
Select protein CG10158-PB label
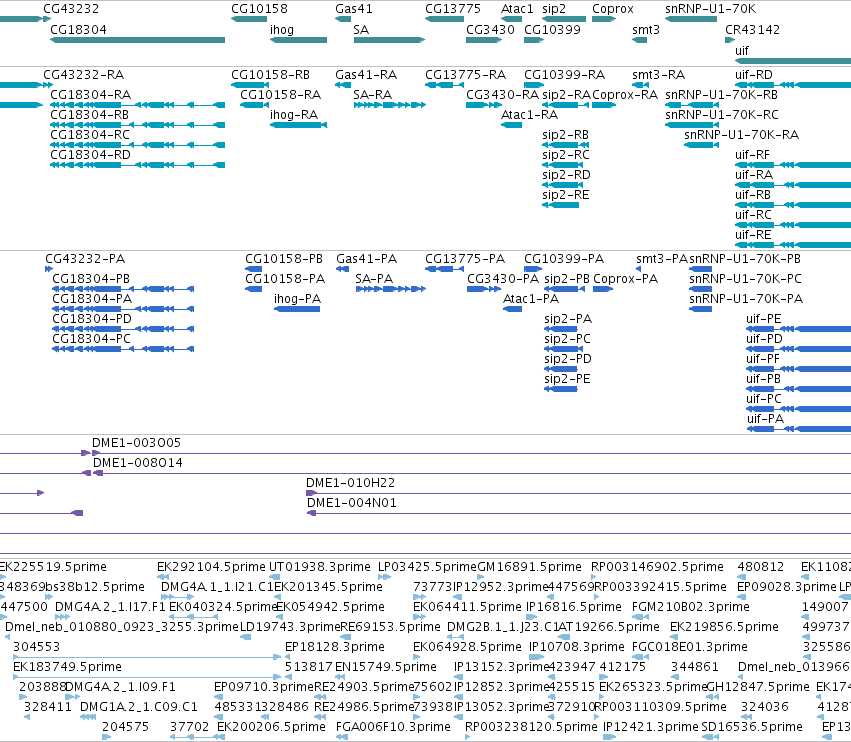click(x=284, y=258)
